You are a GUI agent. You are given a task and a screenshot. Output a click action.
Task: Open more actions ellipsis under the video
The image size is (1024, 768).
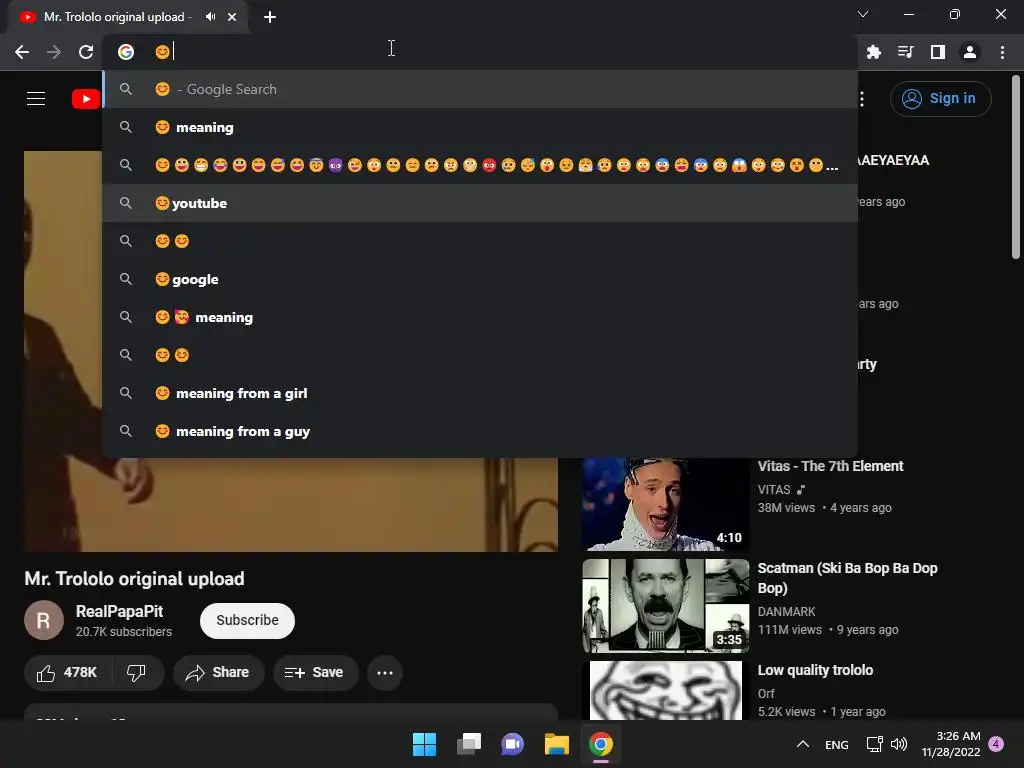[x=385, y=673]
